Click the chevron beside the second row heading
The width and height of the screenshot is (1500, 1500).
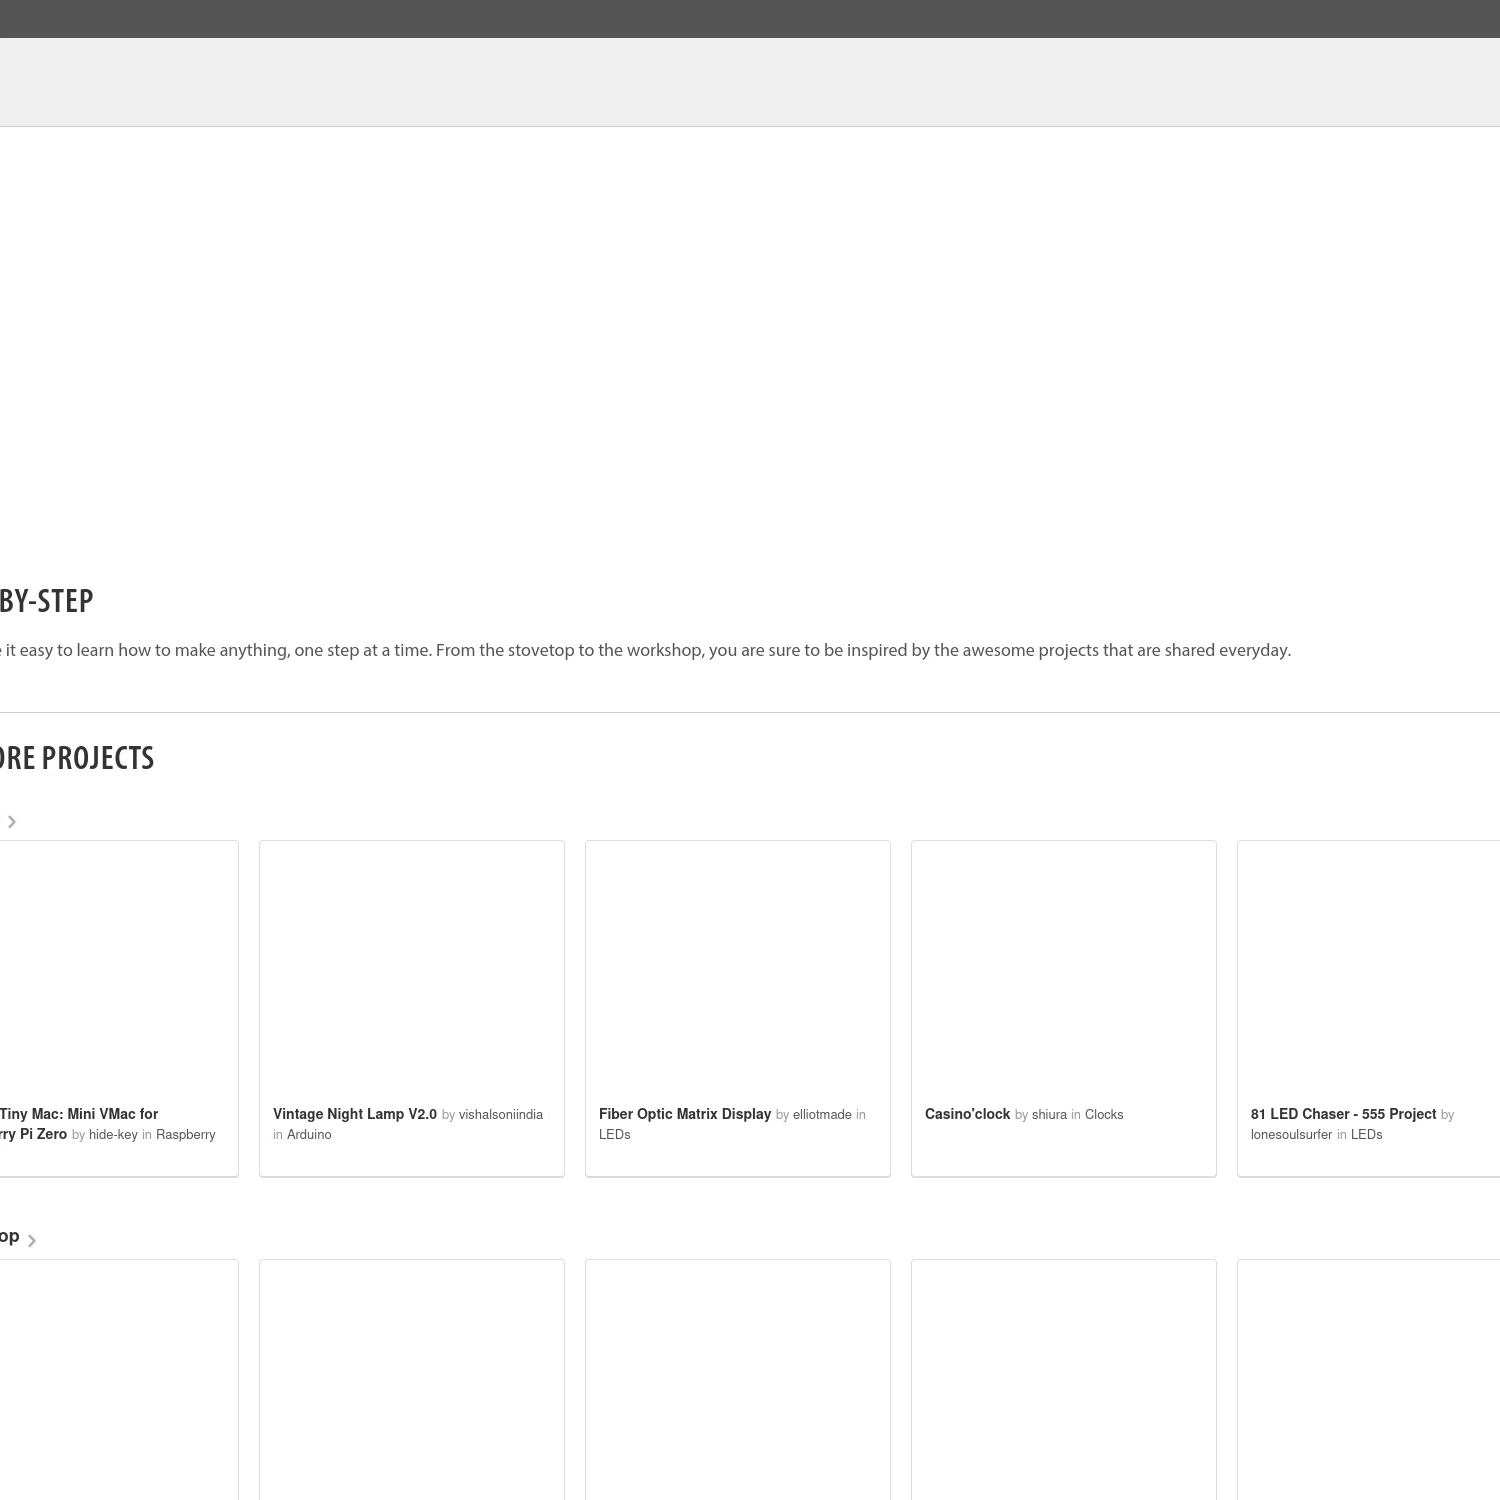pyautogui.click(x=32, y=1241)
